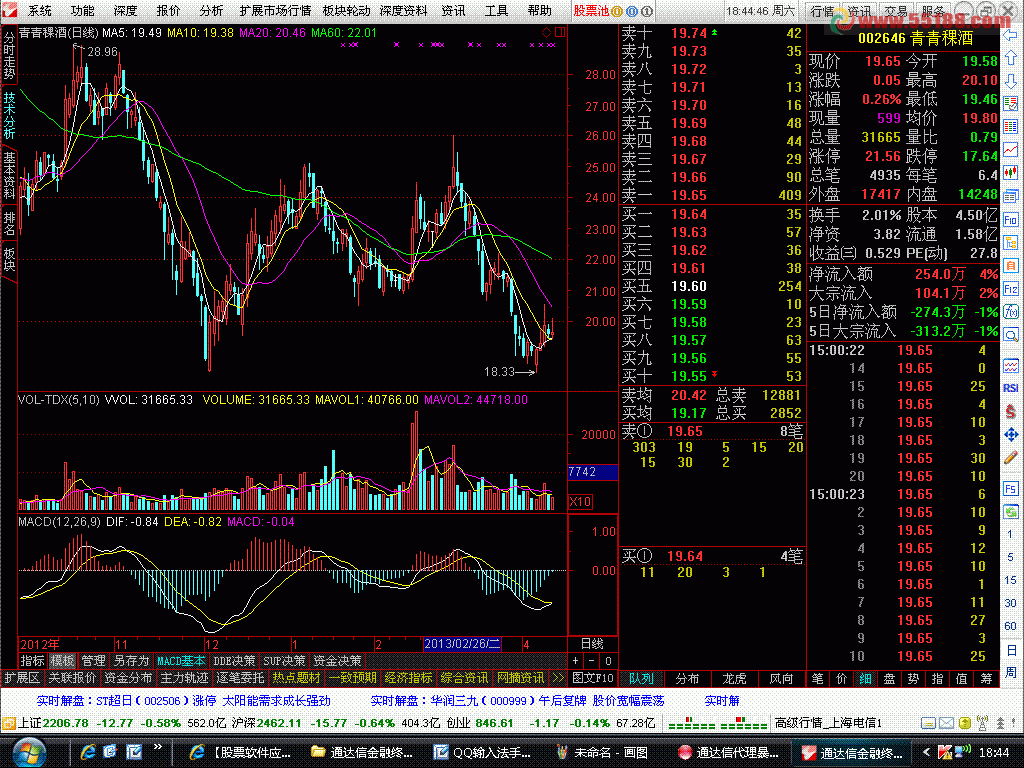Viewport: 1024px width, 768px height.
Task: Open the 帮助 menu
Action: (x=539, y=10)
